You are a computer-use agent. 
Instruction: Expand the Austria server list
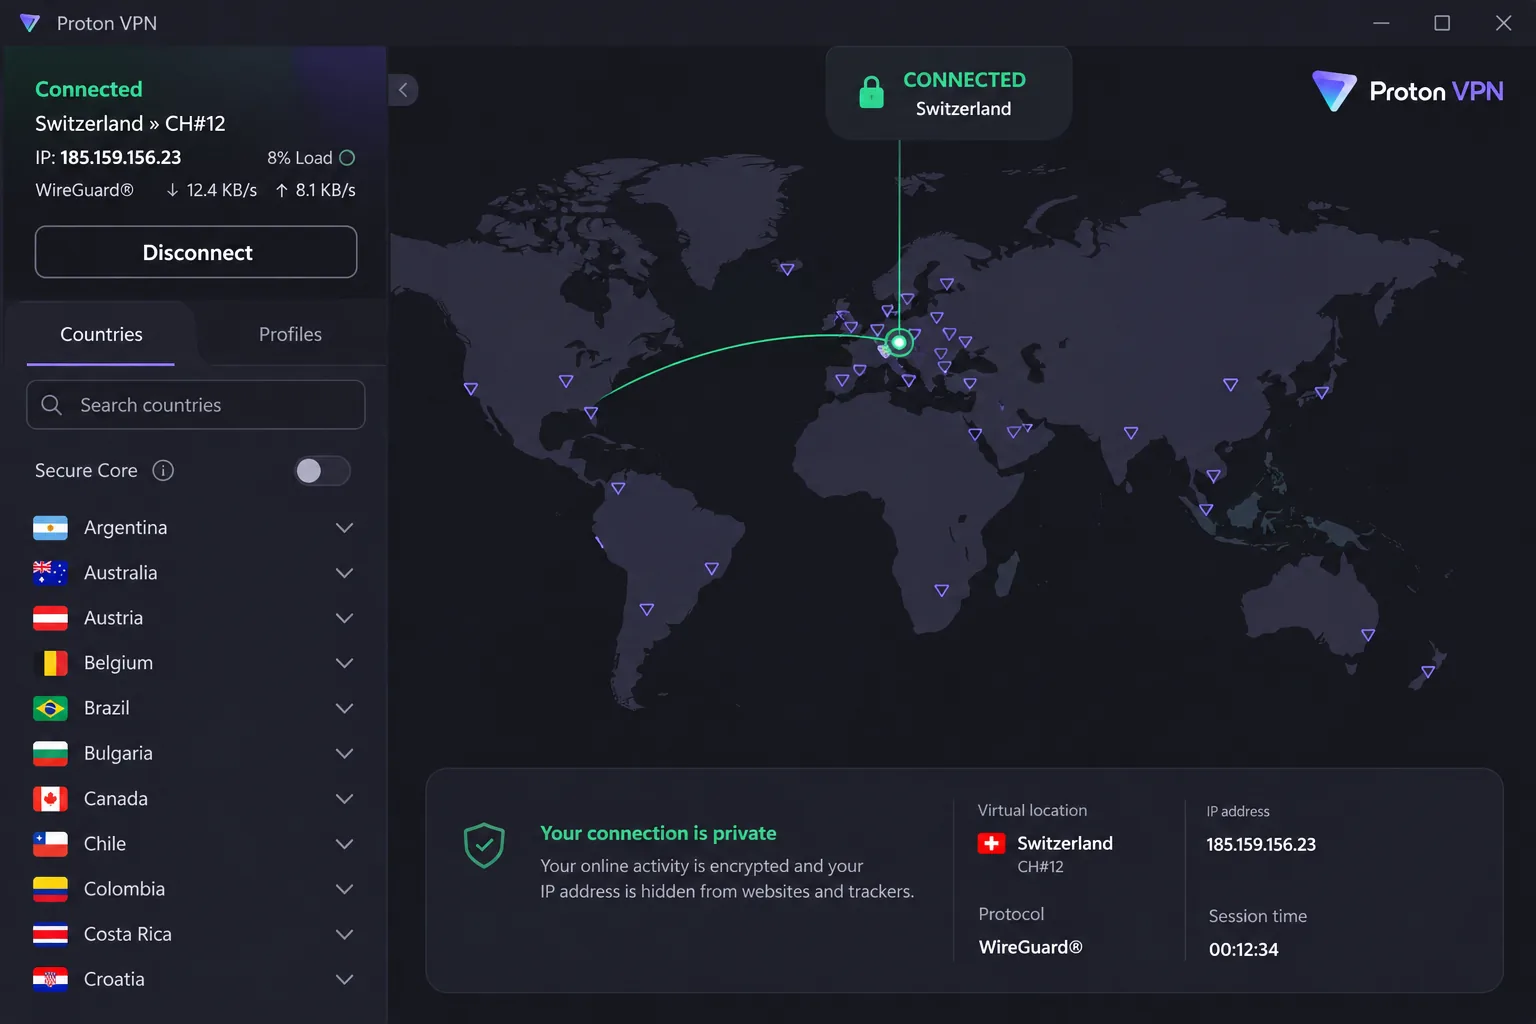[344, 618]
